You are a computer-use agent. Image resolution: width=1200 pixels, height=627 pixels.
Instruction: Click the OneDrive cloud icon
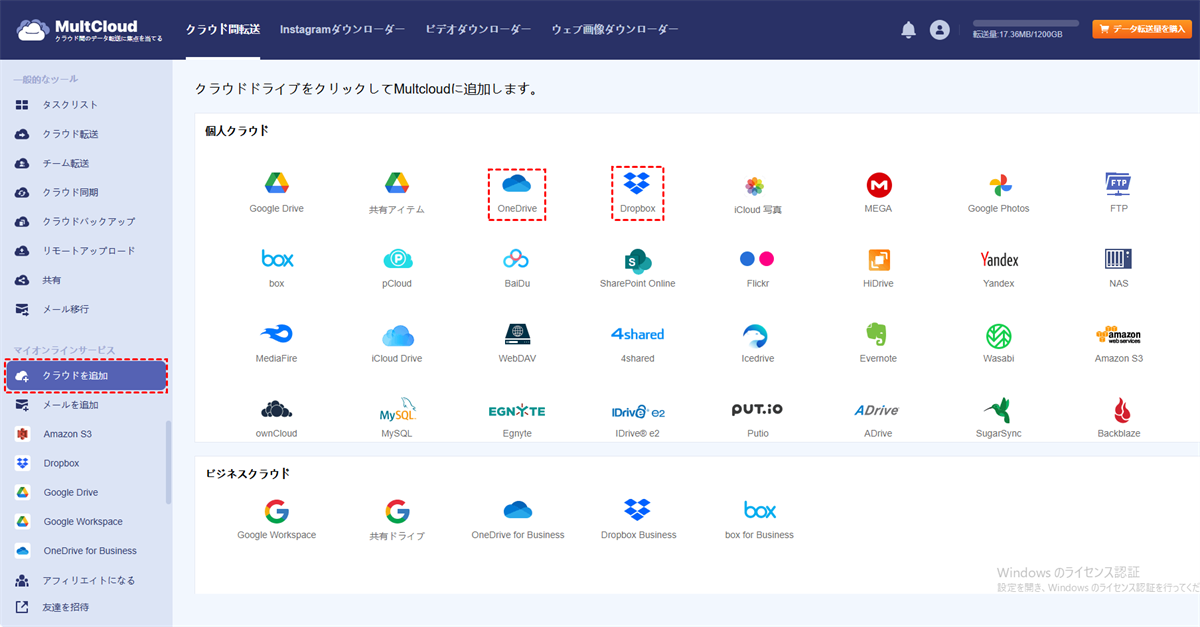coord(516,185)
